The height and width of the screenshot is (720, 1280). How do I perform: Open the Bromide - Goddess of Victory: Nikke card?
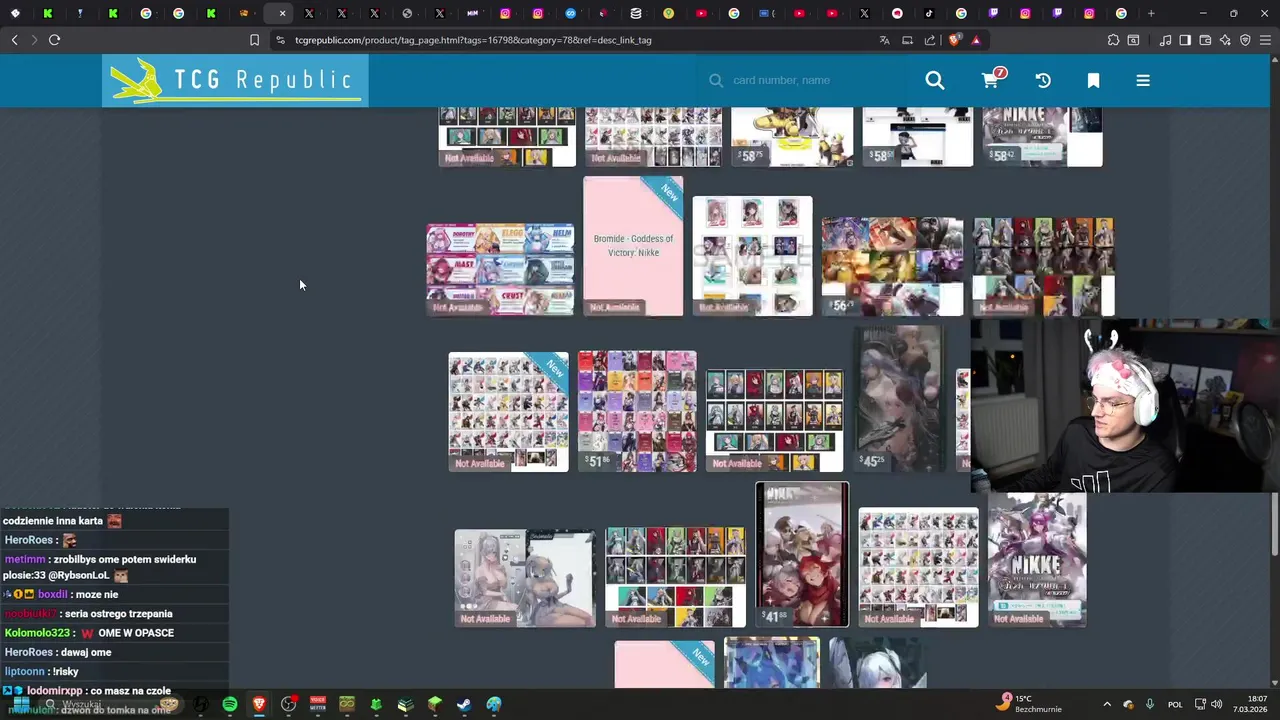[x=633, y=246]
